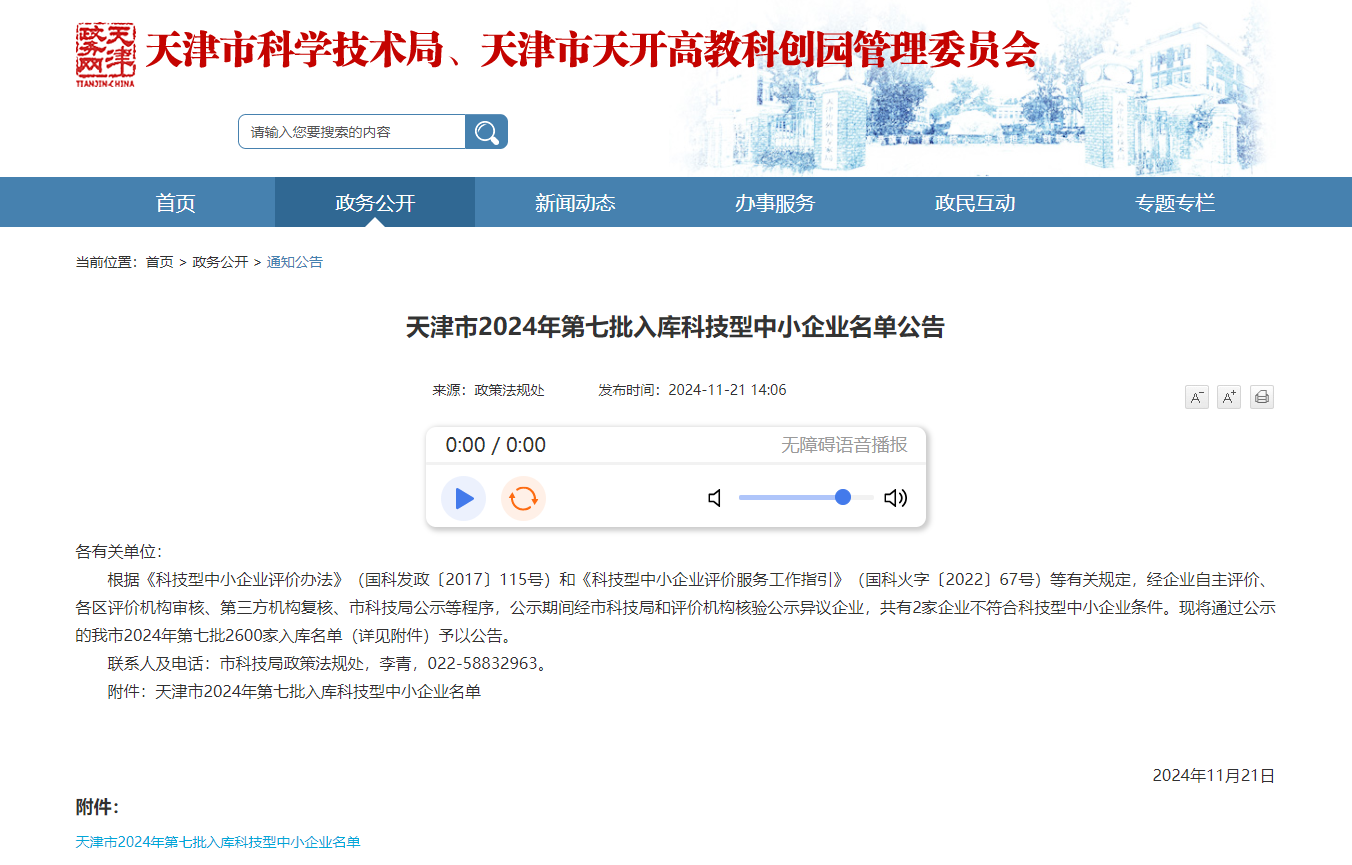Type in the site search input box
This screenshot has width=1352, height=865.
coord(352,132)
